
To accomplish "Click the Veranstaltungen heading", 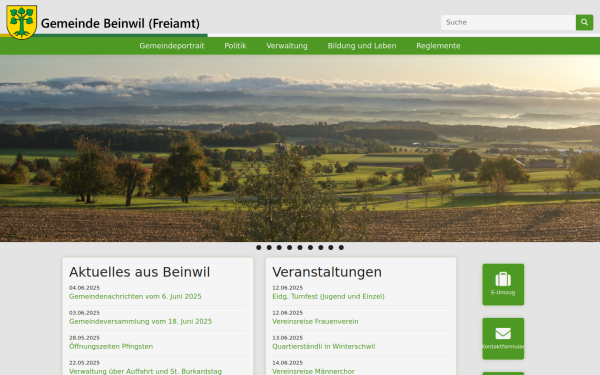I will (x=327, y=272).
